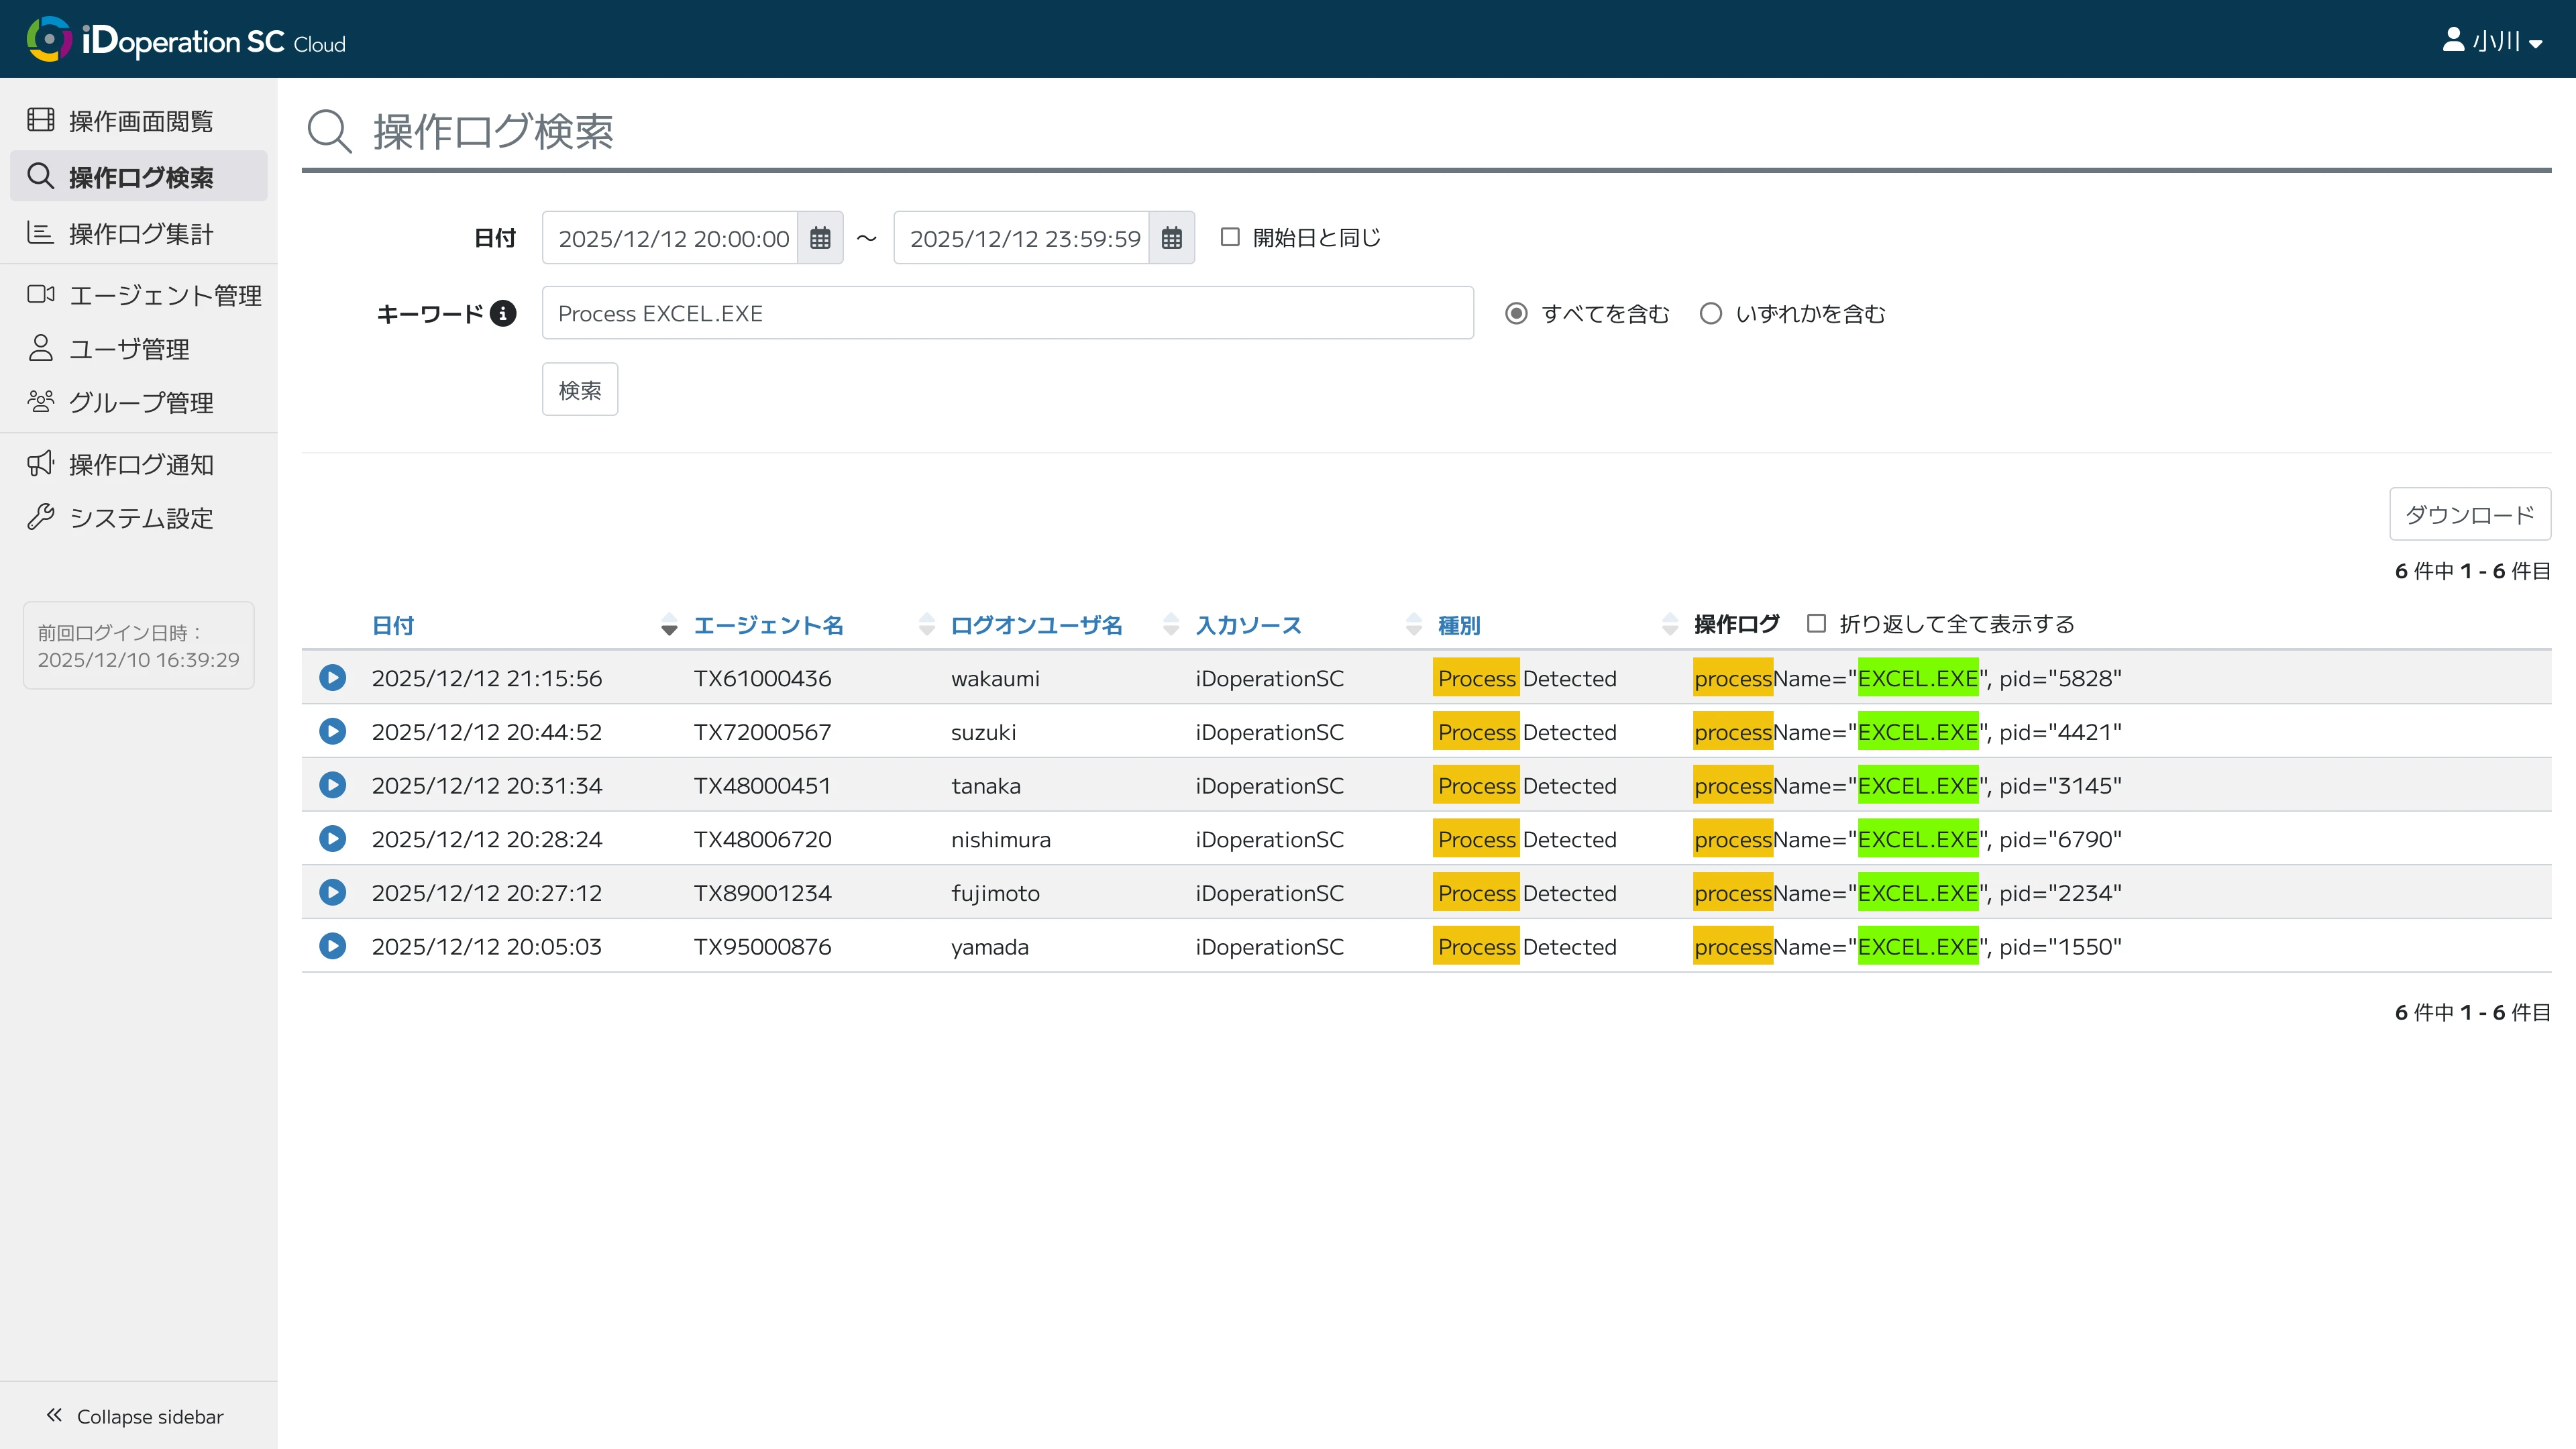2576x1449 pixels.
Task: Select the いずれかを含む radio option
Action: point(1711,314)
